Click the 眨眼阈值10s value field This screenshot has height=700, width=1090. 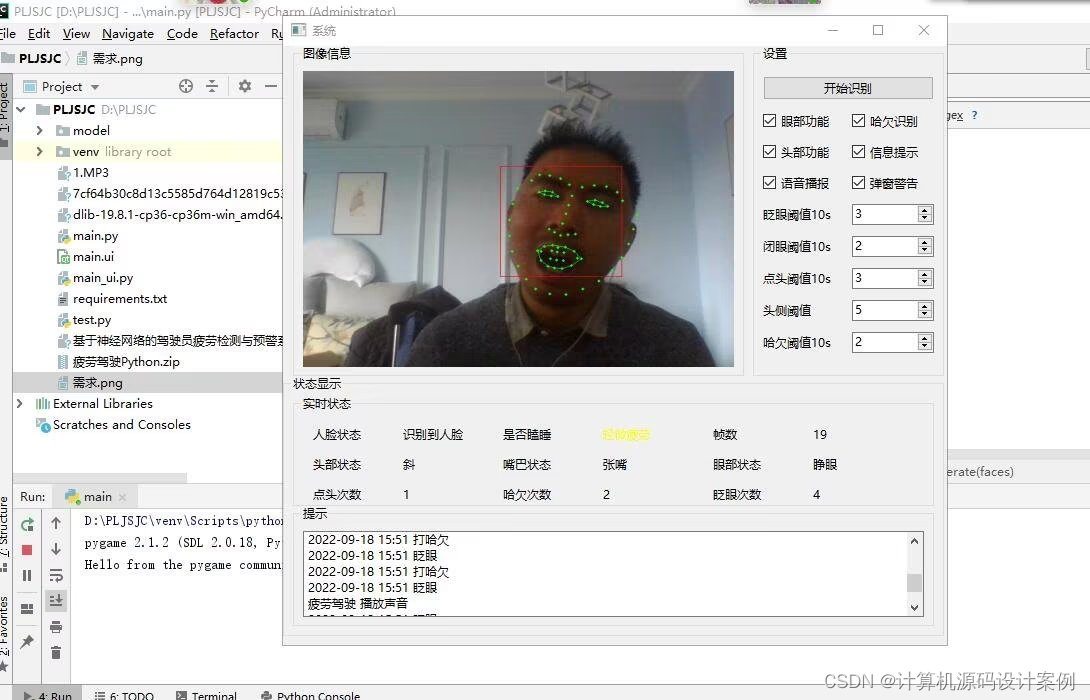pos(885,214)
